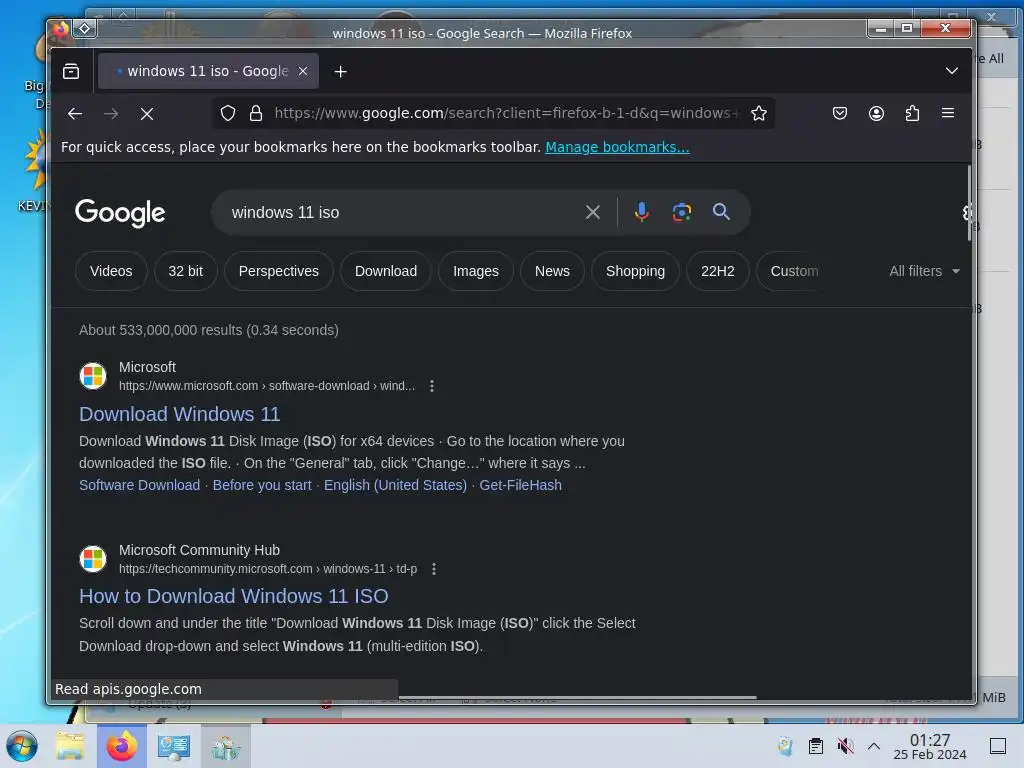Filter results by 32 bit
Screen dimensions: 1024x768
[x=185, y=271]
